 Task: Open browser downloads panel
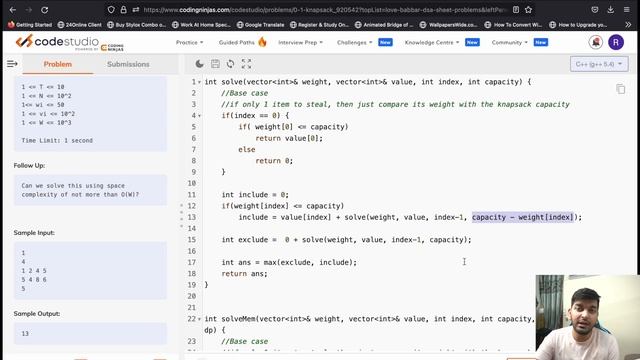click(x=611, y=10)
